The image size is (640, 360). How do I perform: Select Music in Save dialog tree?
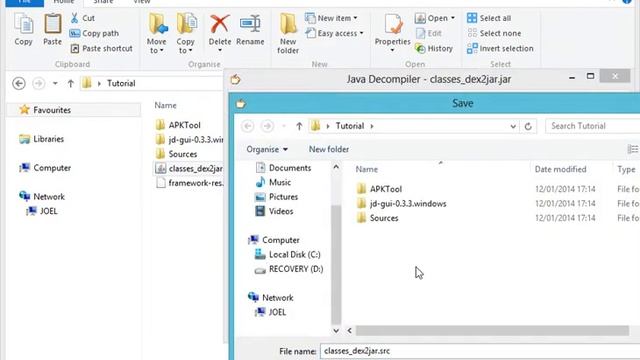pos(273,182)
